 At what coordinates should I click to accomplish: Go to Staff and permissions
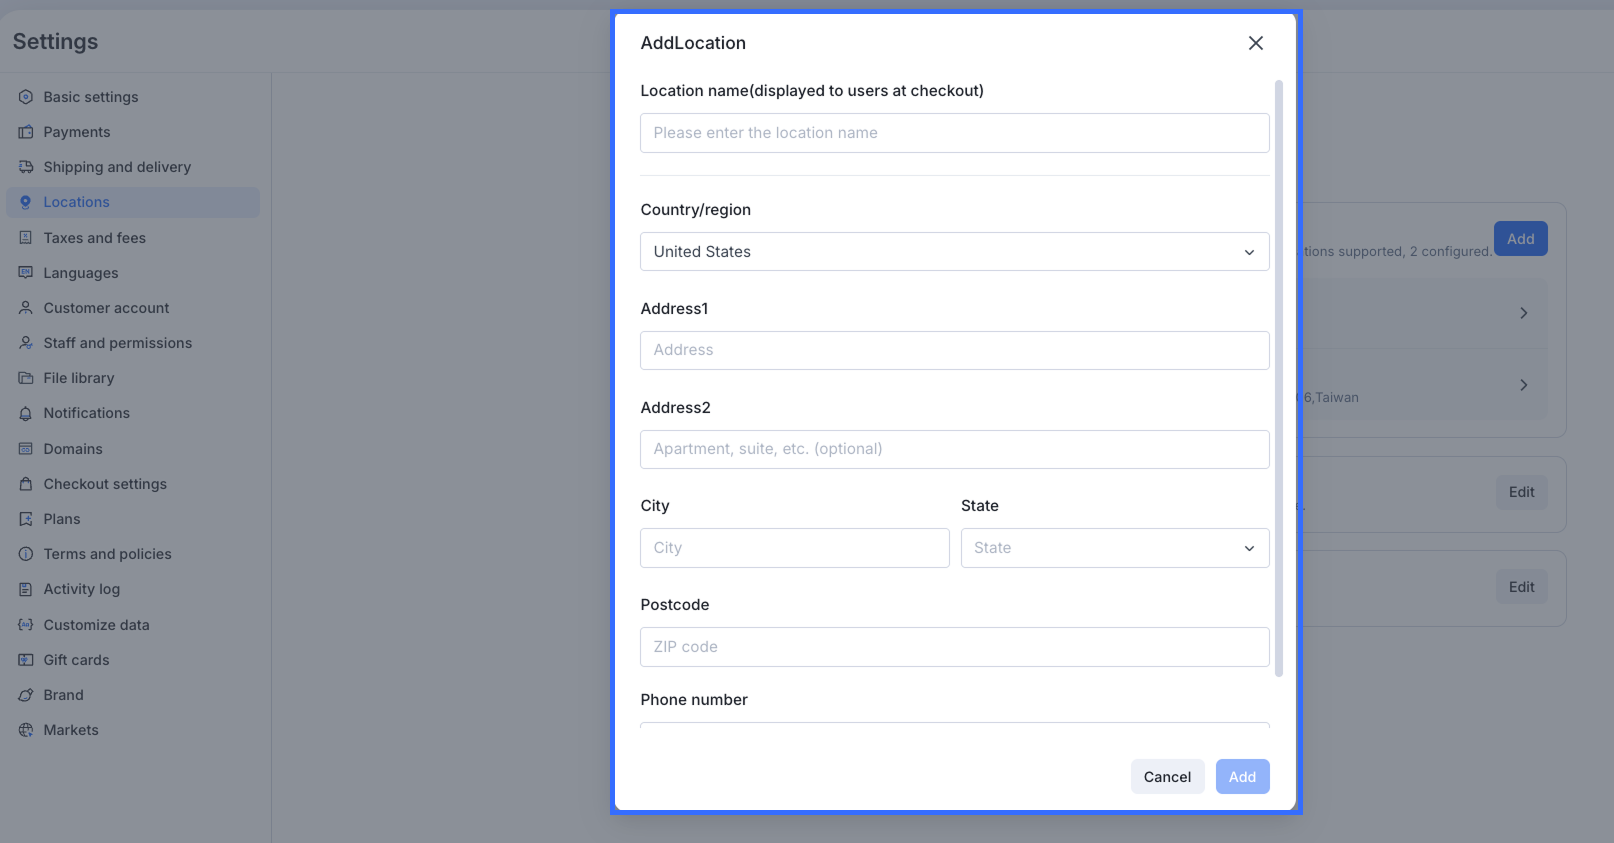(117, 343)
